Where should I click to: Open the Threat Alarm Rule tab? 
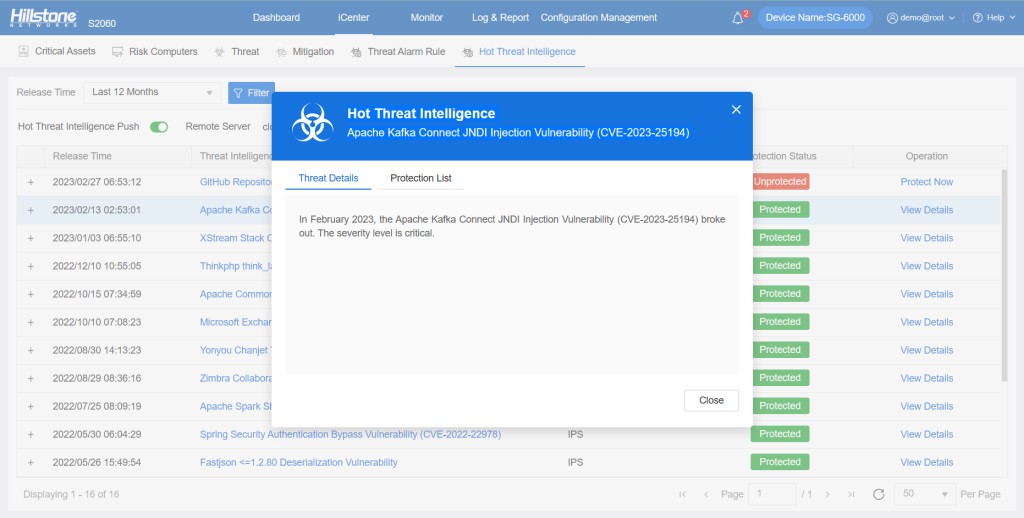pyautogui.click(x=398, y=52)
